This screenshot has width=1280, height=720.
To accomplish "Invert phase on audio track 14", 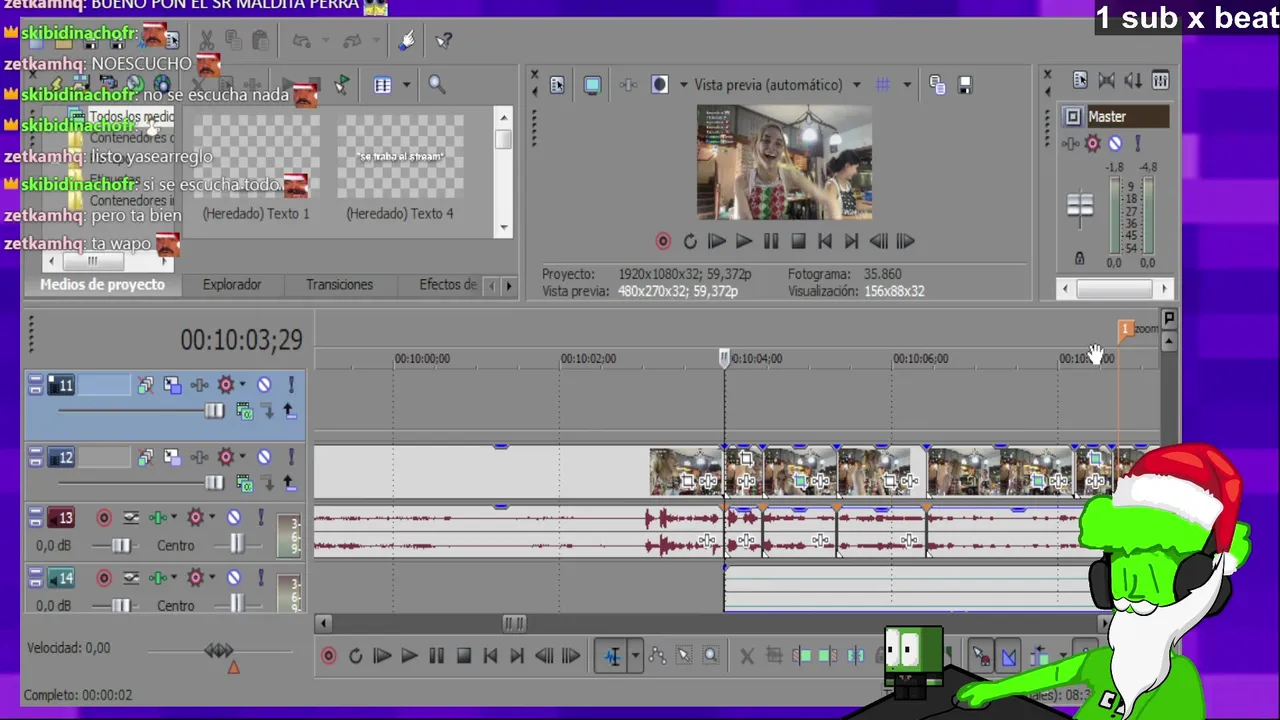I will click(x=131, y=577).
